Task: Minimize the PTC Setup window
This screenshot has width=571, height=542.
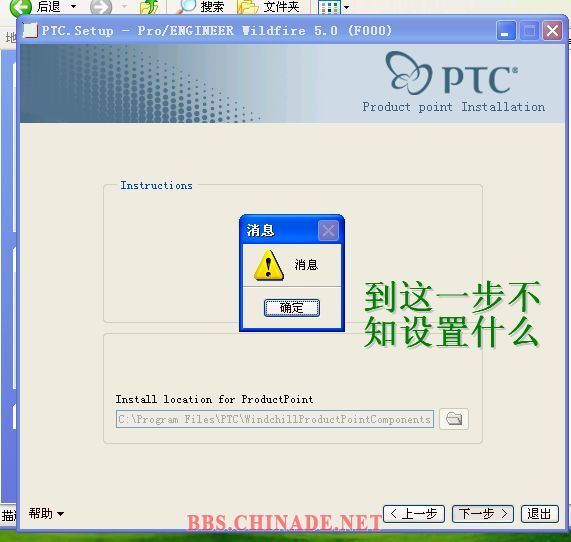Action: coord(506,31)
